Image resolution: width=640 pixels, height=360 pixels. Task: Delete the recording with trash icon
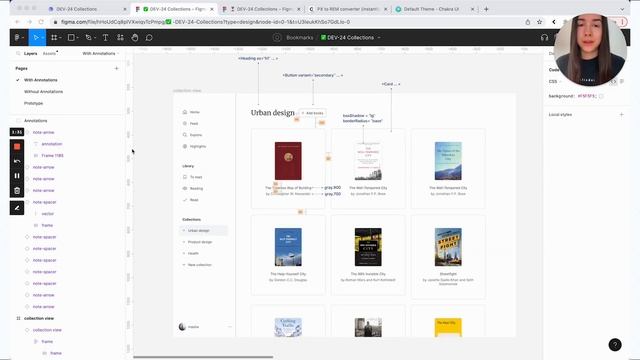[17, 191]
